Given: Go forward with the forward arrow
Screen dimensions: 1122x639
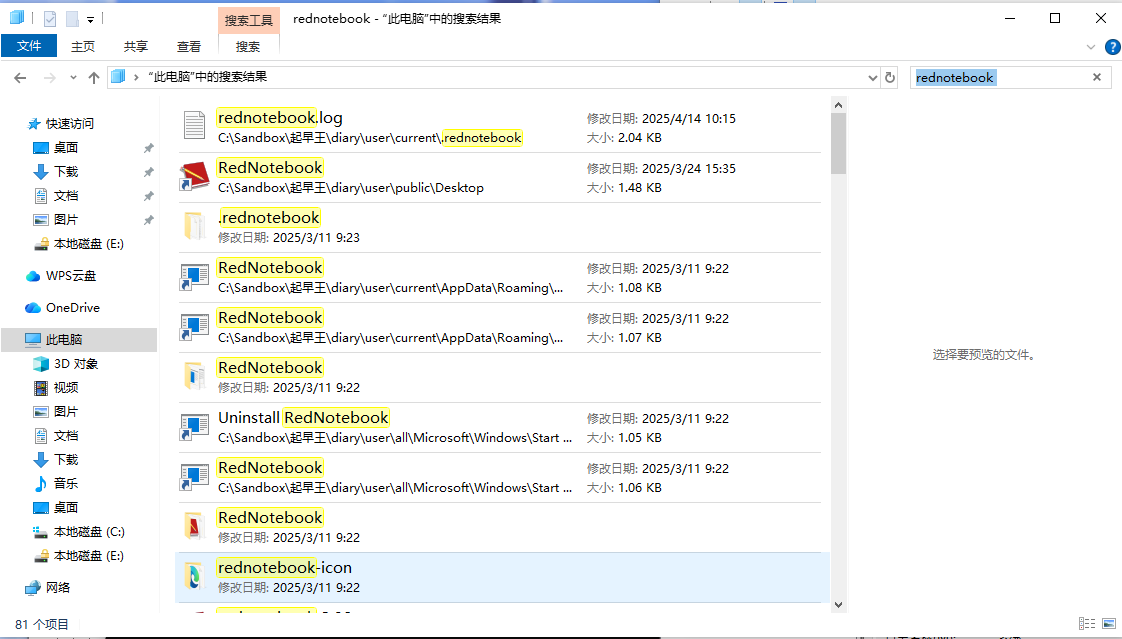Looking at the screenshot, I should 49,77.
